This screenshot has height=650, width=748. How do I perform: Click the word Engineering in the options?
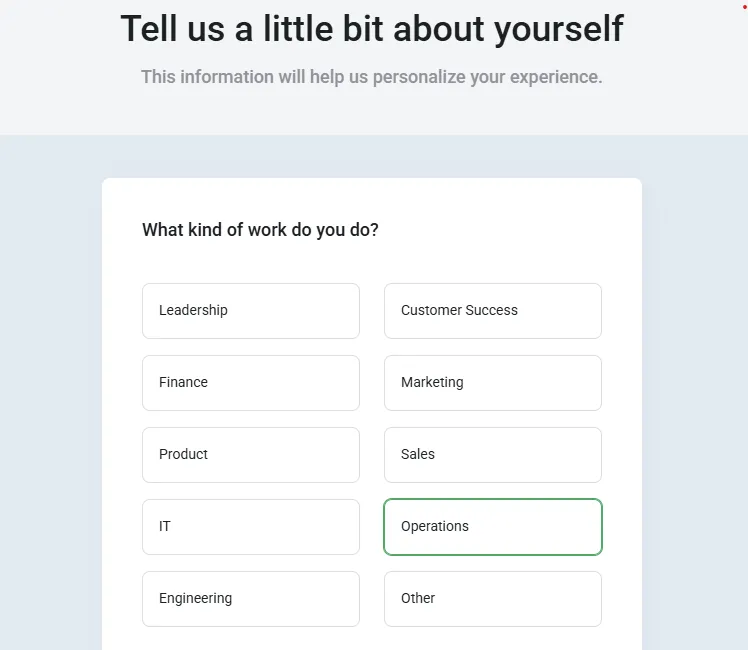195,599
